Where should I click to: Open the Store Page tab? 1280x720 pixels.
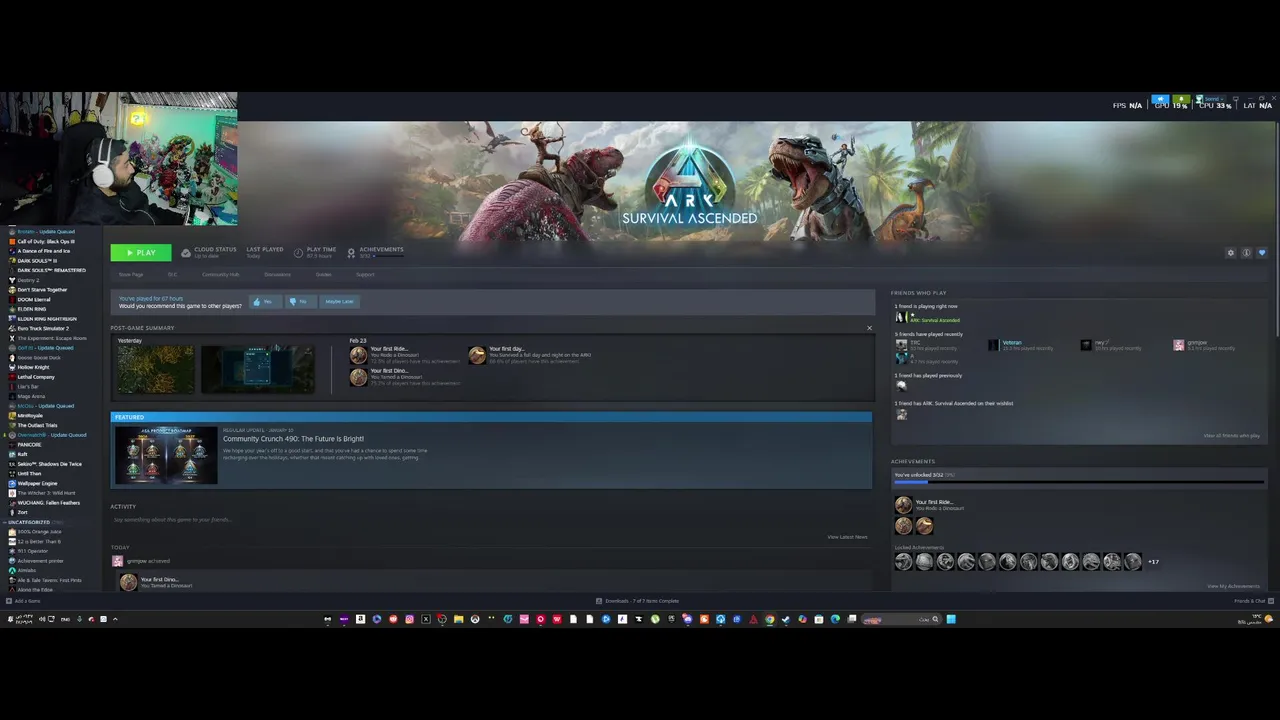tap(131, 274)
